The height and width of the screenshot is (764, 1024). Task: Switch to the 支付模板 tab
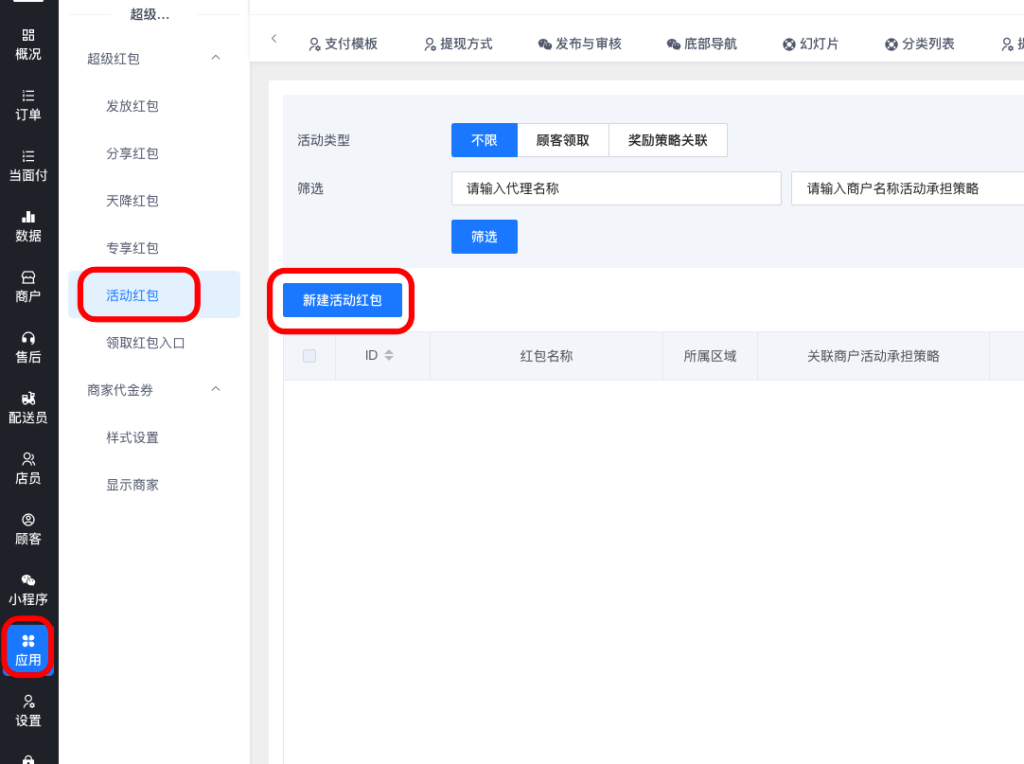click(342, 44)
